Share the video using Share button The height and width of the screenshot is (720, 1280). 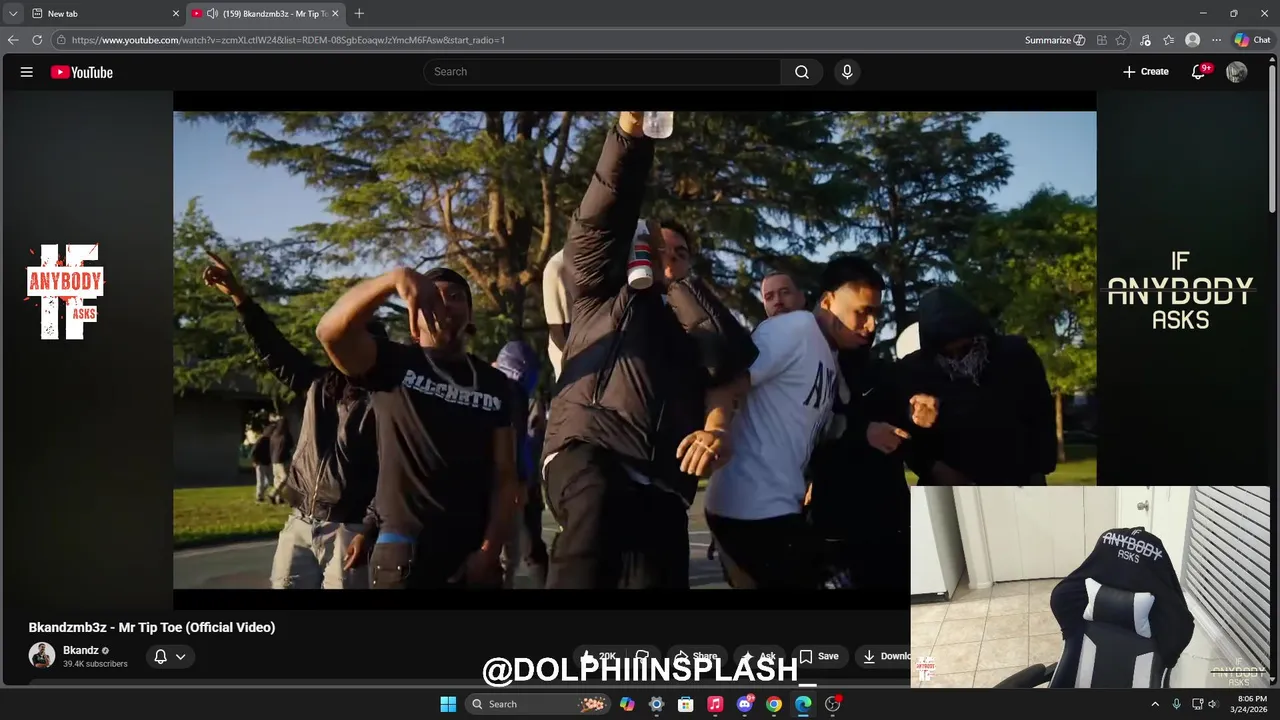[696, 656]
